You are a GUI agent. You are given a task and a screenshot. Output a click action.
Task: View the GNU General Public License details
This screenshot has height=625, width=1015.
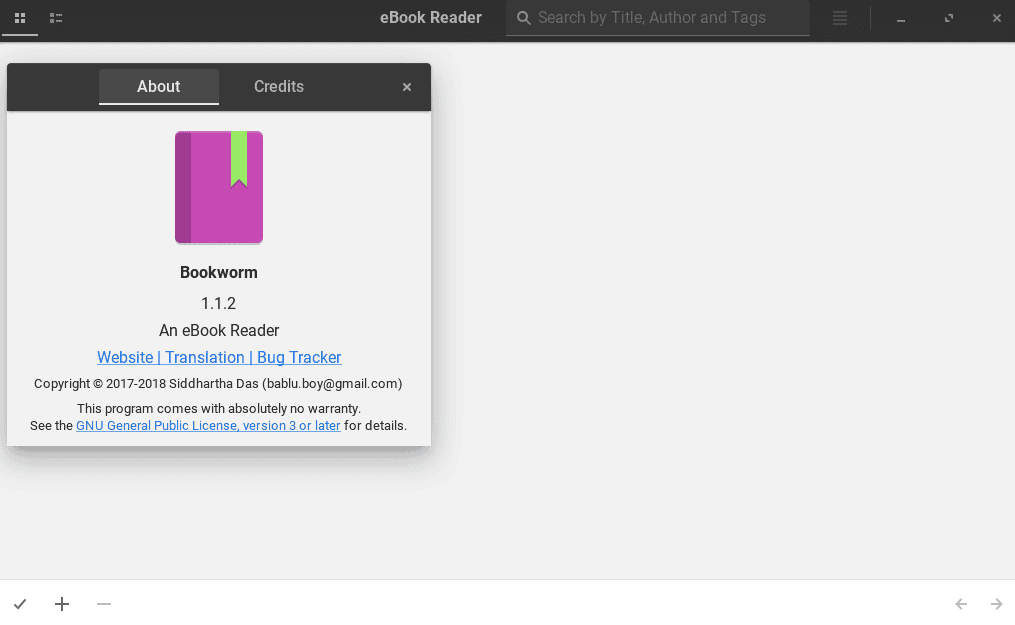point(207,425)
